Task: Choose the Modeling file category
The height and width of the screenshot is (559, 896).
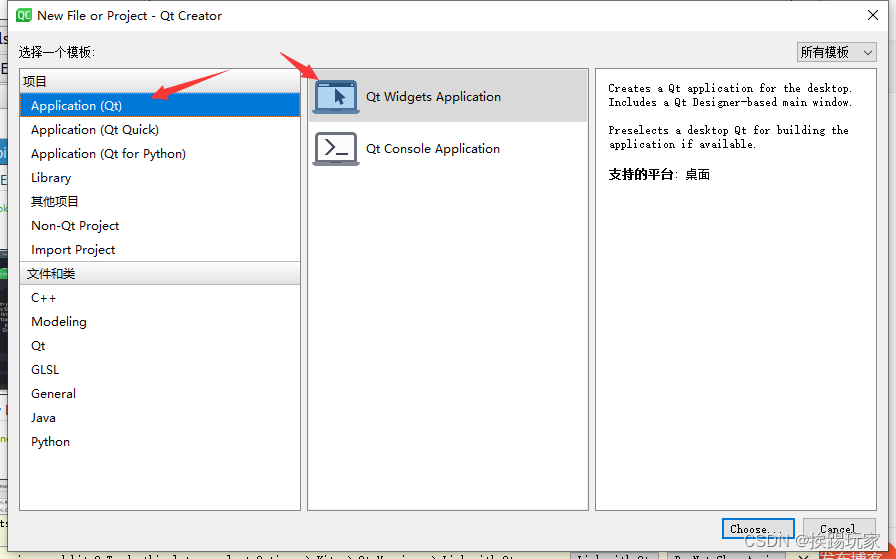Action: tap(160, 322)
